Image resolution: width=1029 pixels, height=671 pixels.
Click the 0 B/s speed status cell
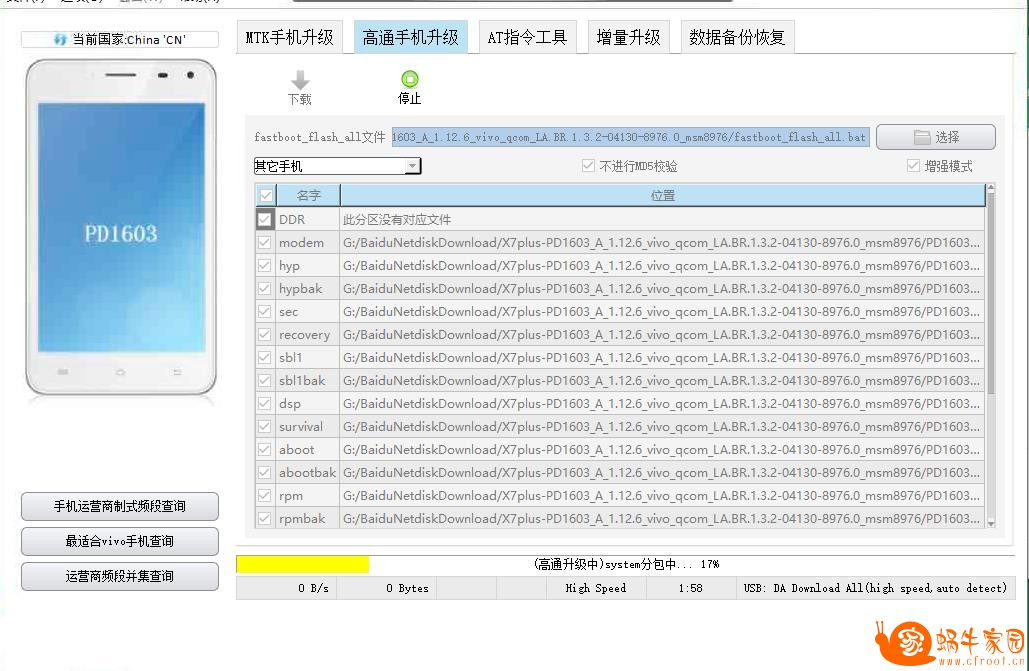point(287,588)
